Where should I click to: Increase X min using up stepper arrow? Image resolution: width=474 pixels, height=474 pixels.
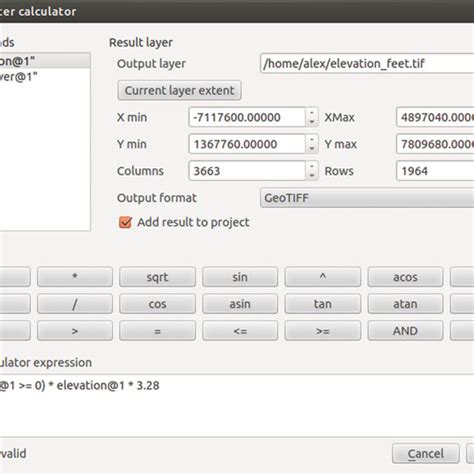click(x=312, y=113)
